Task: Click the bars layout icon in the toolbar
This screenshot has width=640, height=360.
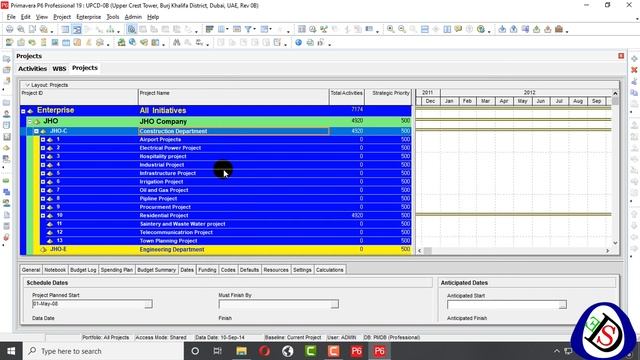Action: pyautogui.click(x=209, y=29)
